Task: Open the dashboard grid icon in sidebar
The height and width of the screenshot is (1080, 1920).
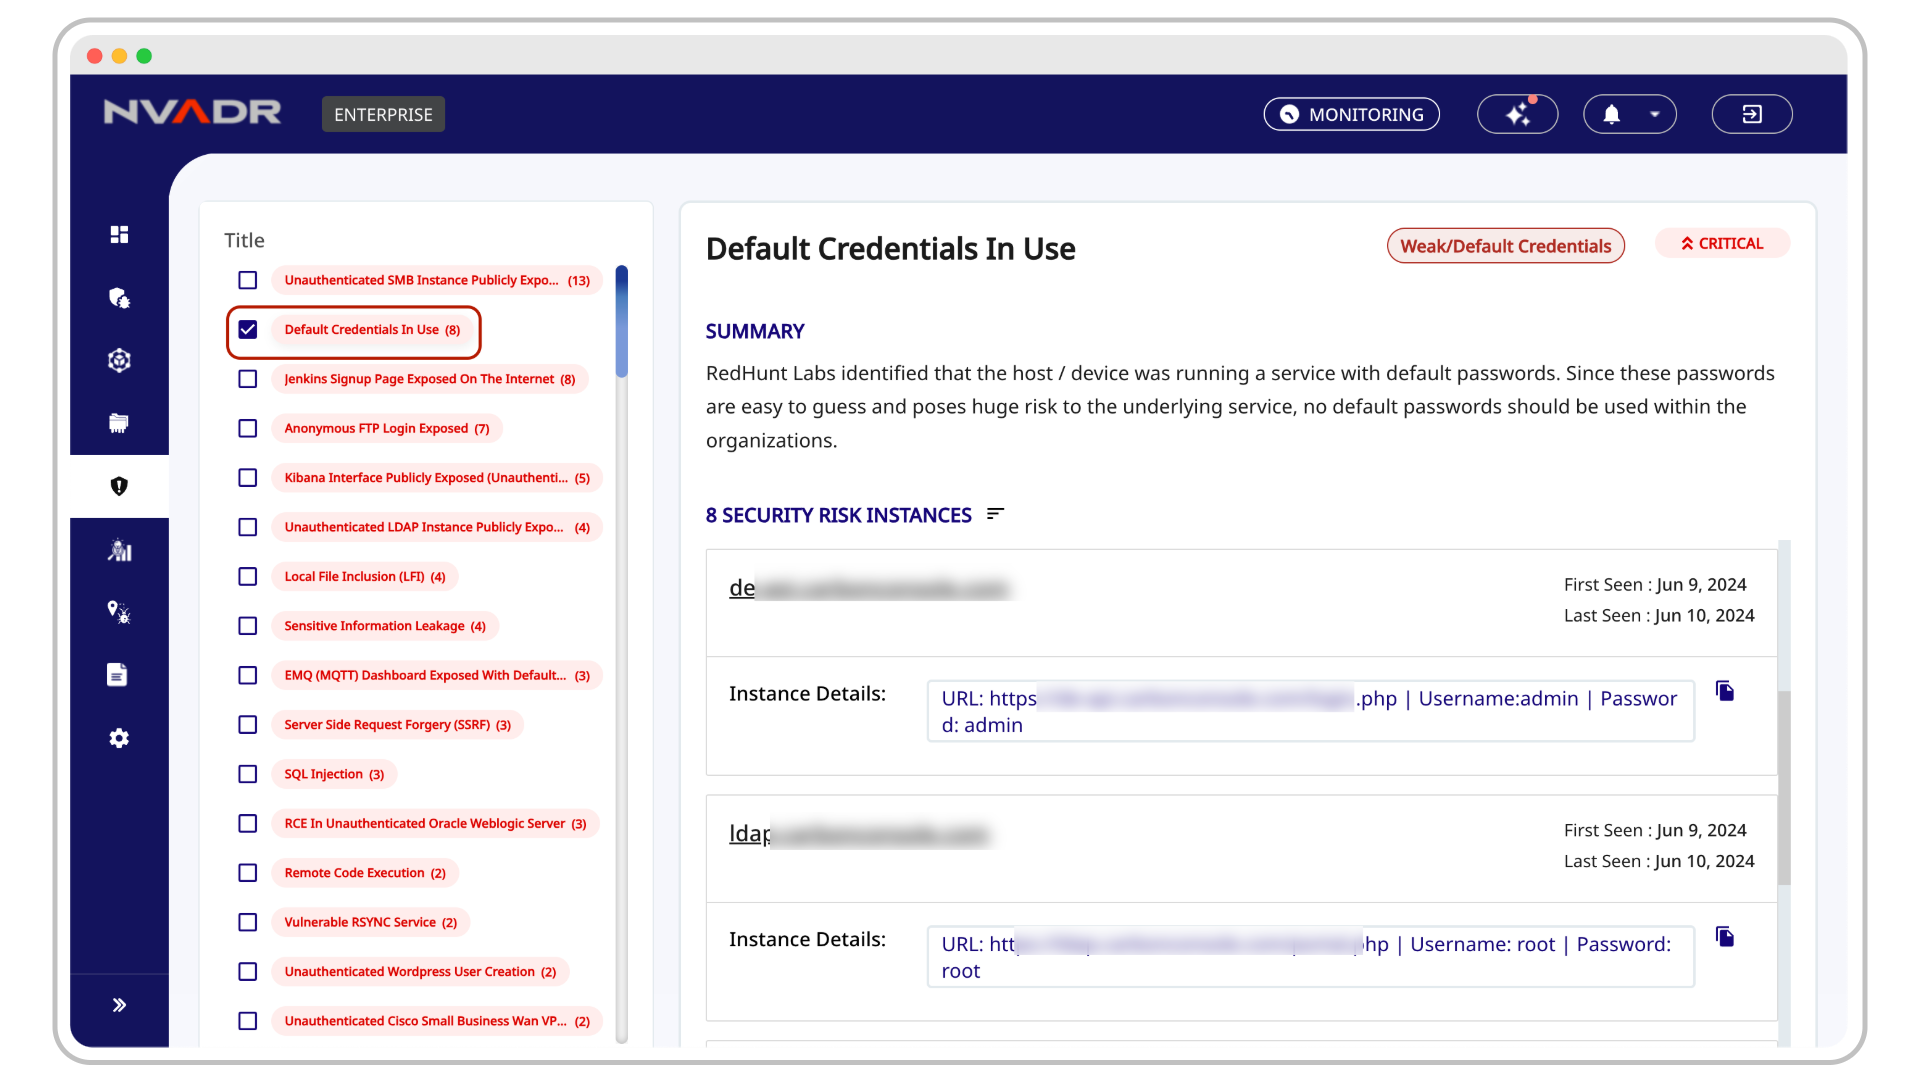Action: [119, 234]
